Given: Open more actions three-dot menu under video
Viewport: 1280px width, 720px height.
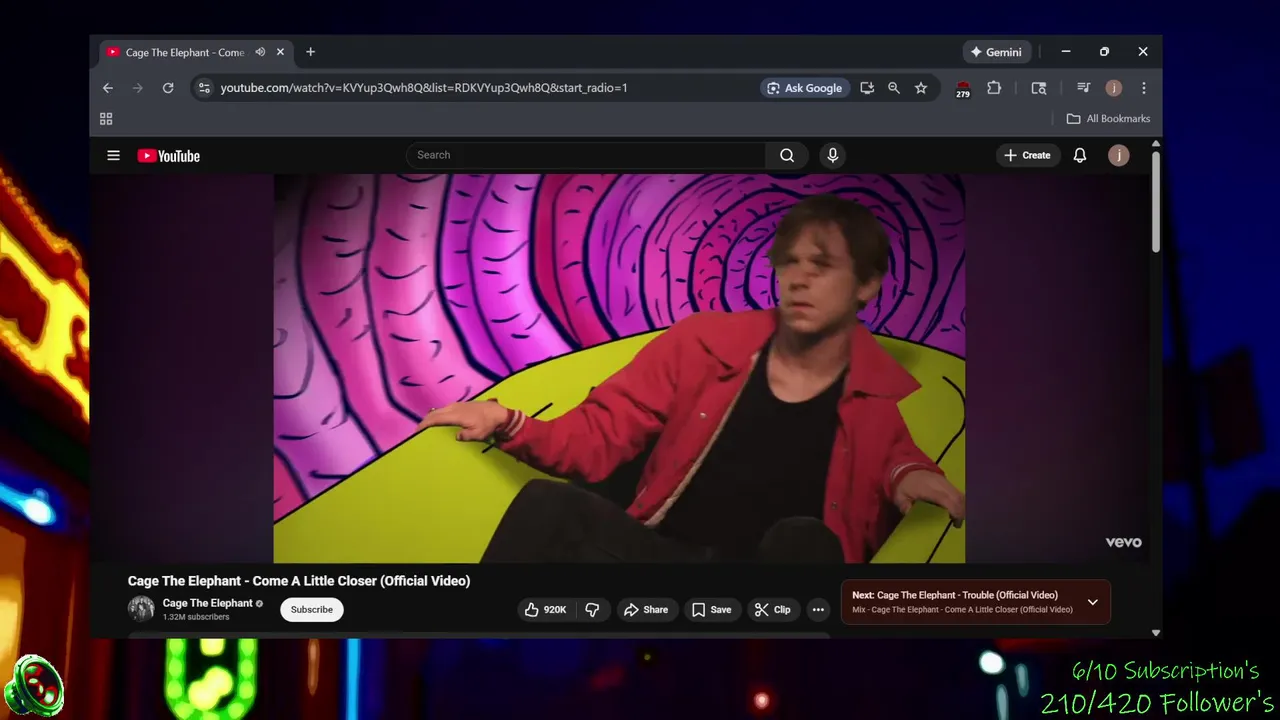Looking at the screenshot, I should (x=818, y=610).
